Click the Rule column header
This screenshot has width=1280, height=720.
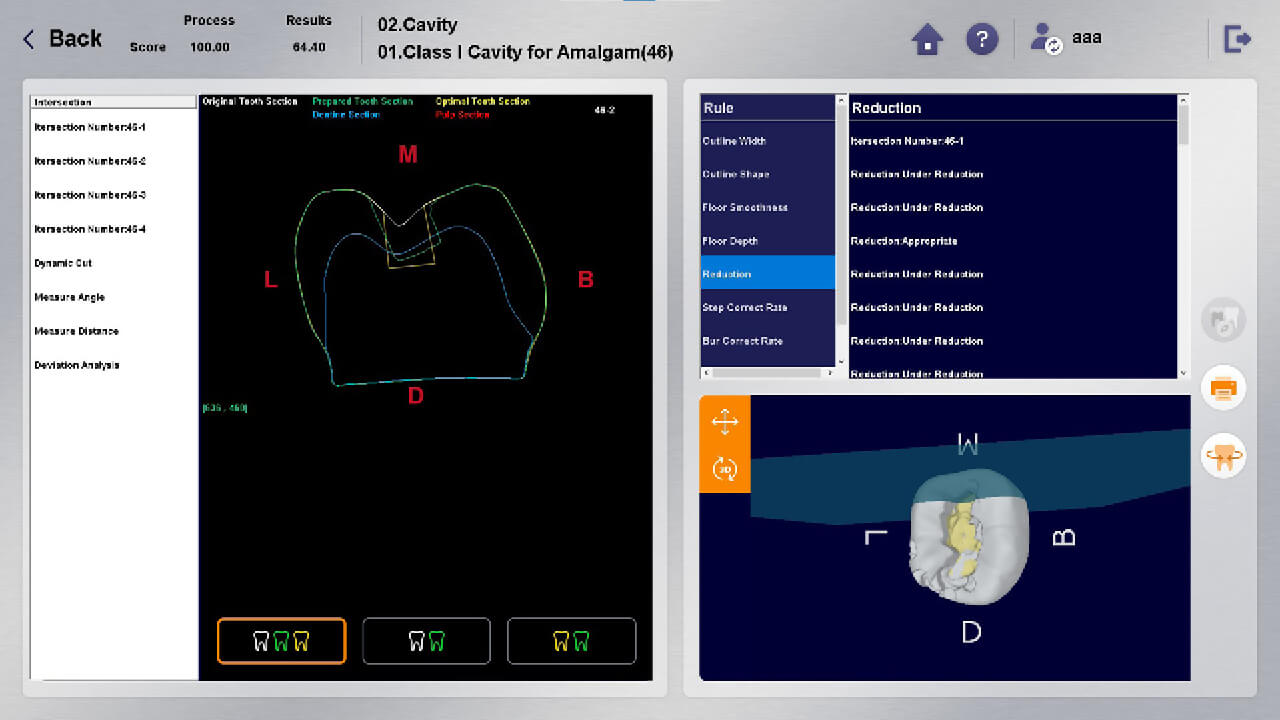click(767, 108)
